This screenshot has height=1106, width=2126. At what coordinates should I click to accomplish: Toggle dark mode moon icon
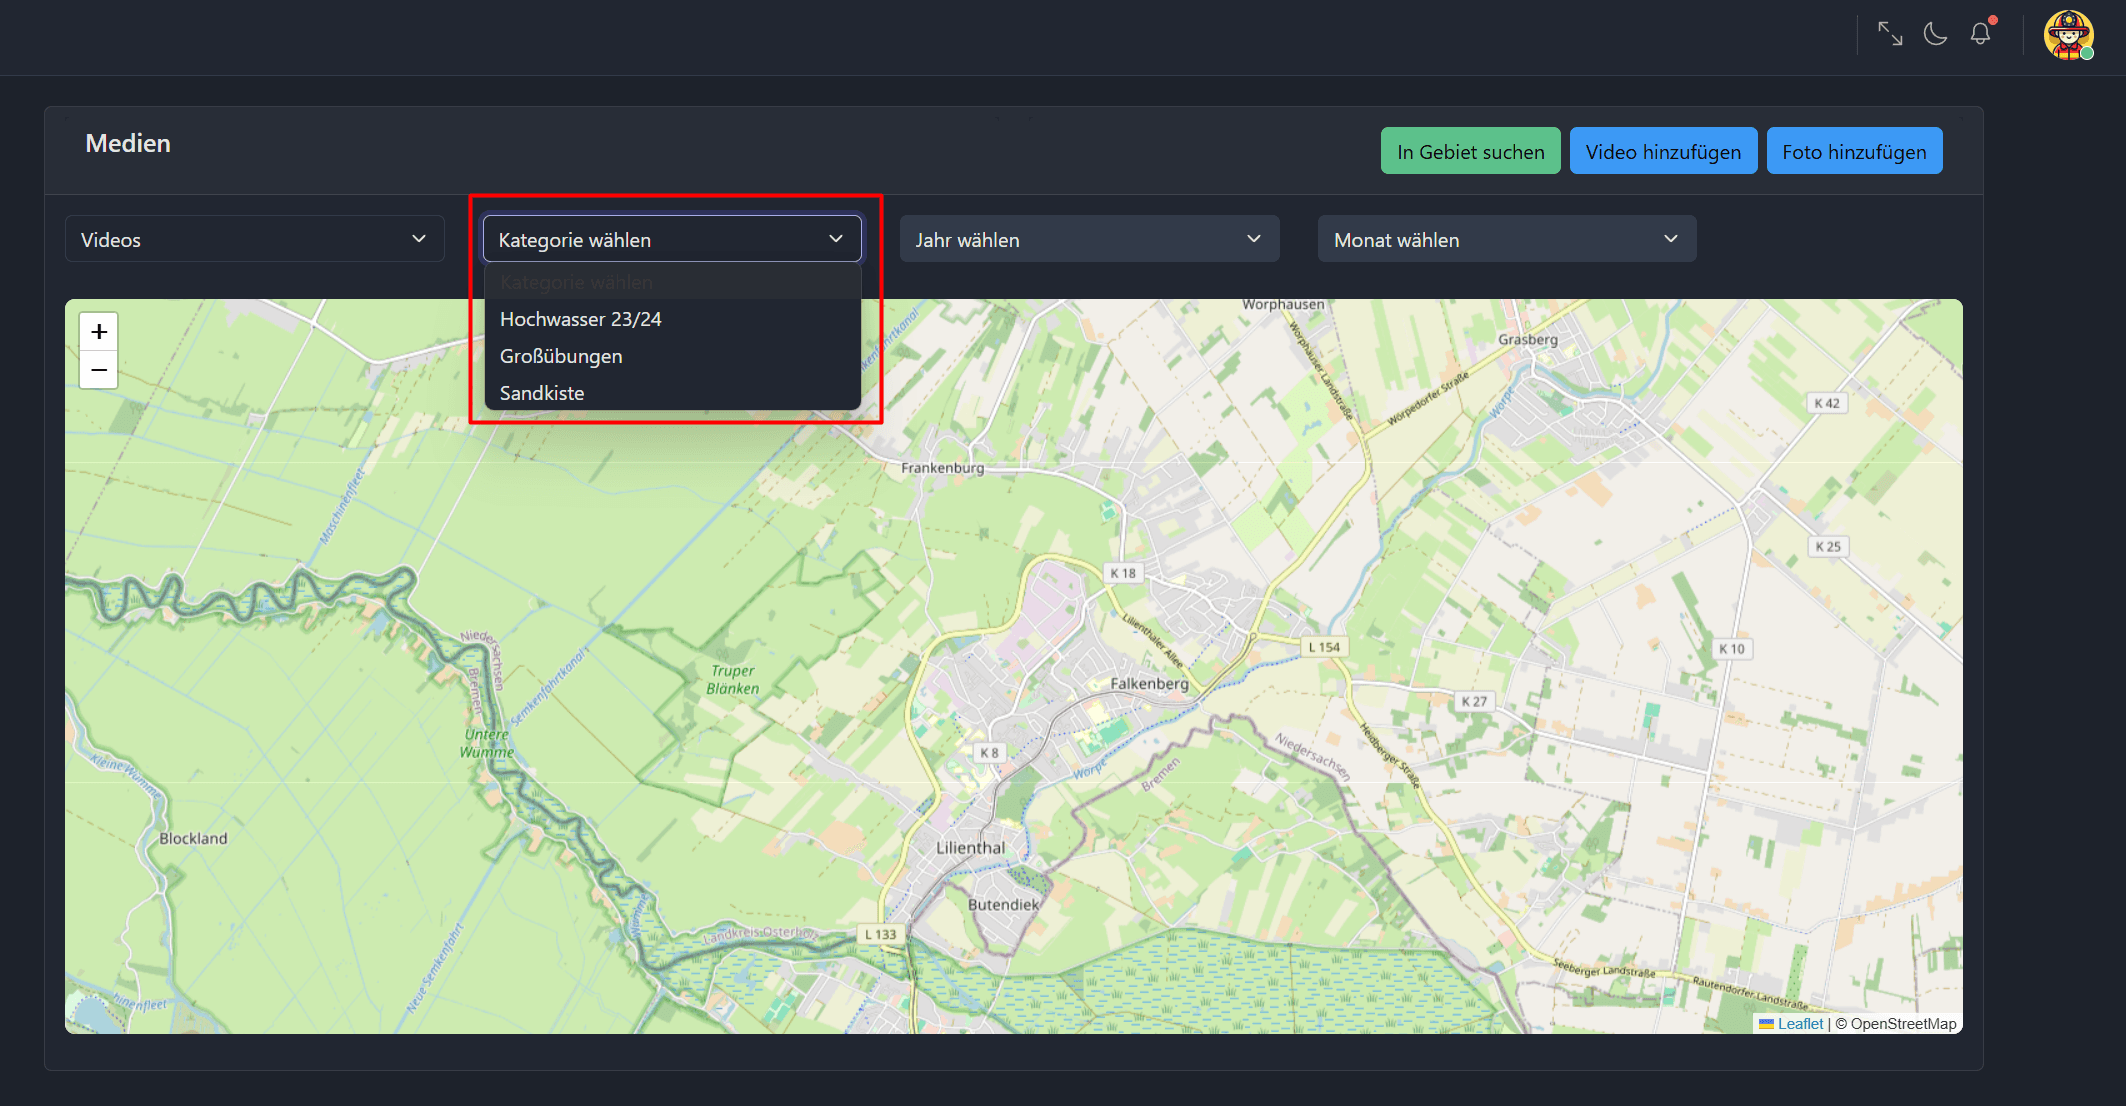(1935, 34)
